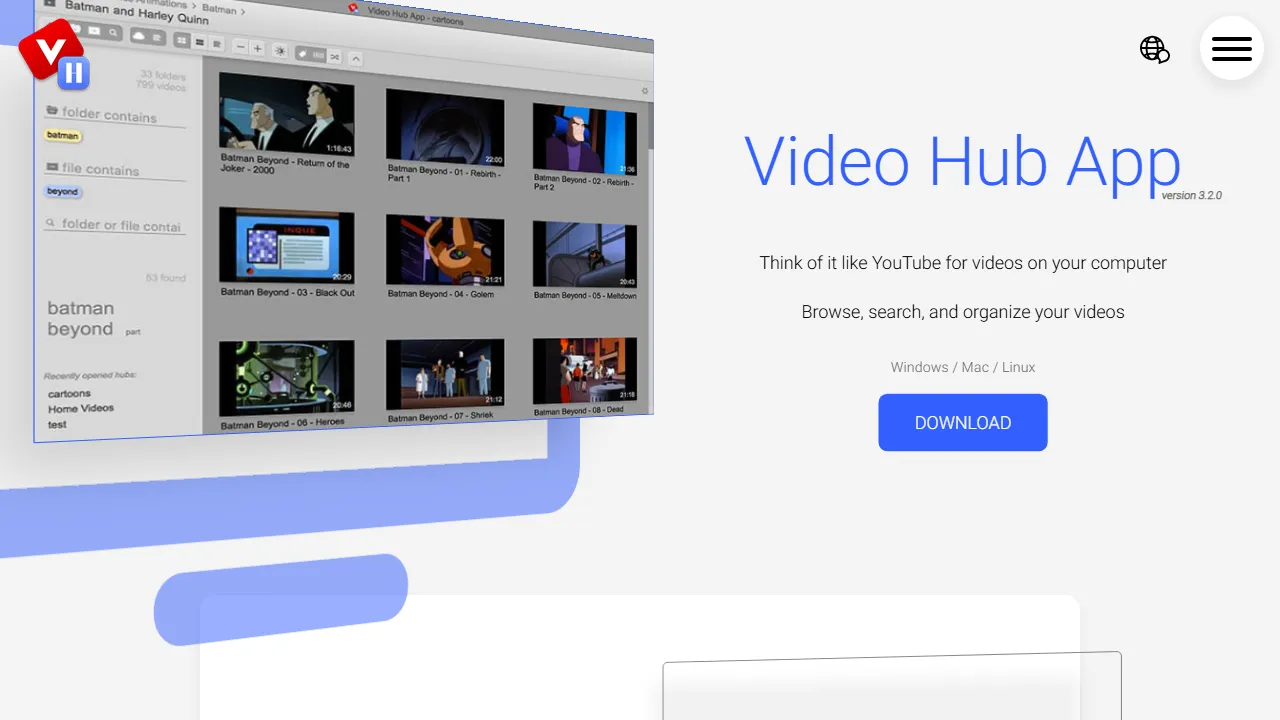
Task: Remove the beyond file filter tag
Action: [x=62, y=192]
